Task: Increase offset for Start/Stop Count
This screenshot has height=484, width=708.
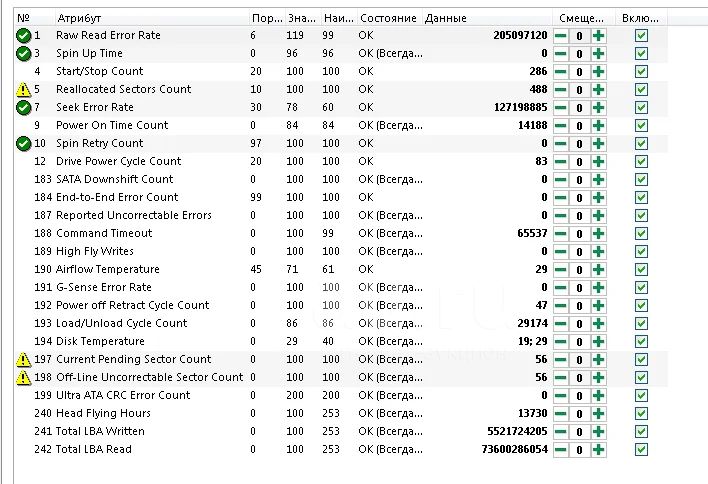Action: tap(598, 72)
